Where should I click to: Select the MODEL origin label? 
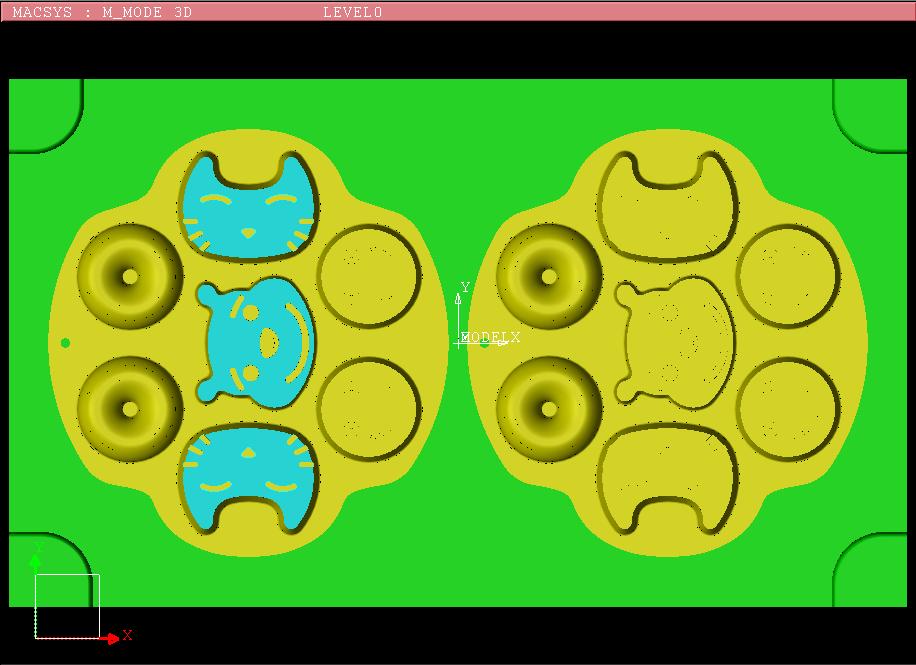tap(483, 337)
